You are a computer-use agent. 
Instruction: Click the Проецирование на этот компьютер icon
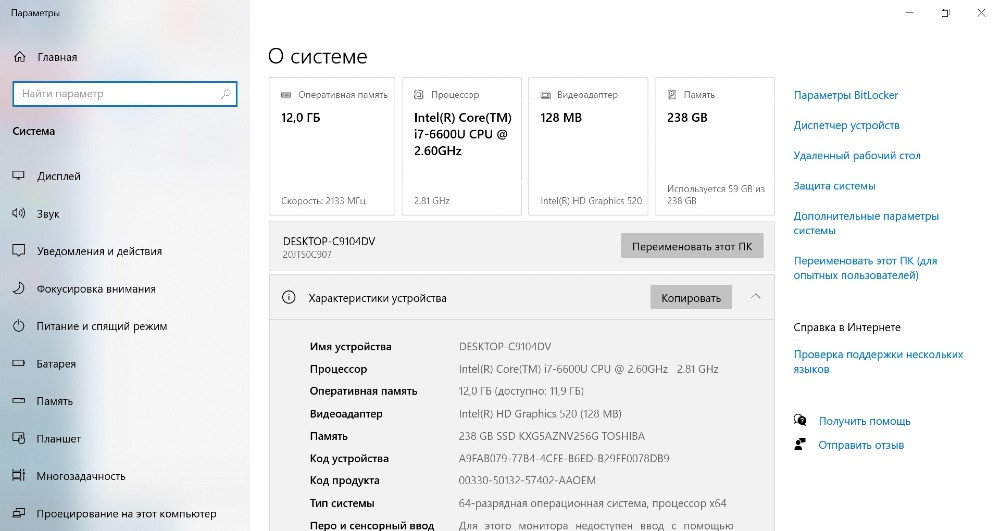[x=18, y=513]
